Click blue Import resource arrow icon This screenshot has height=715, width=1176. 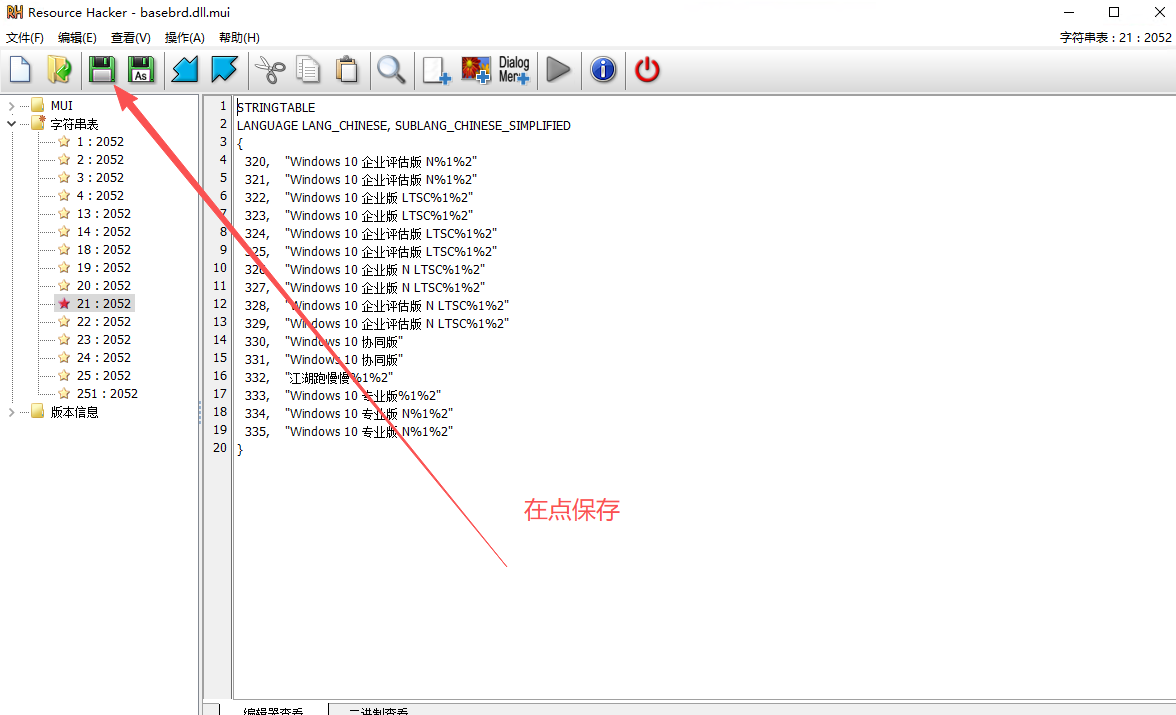(185, 70)
